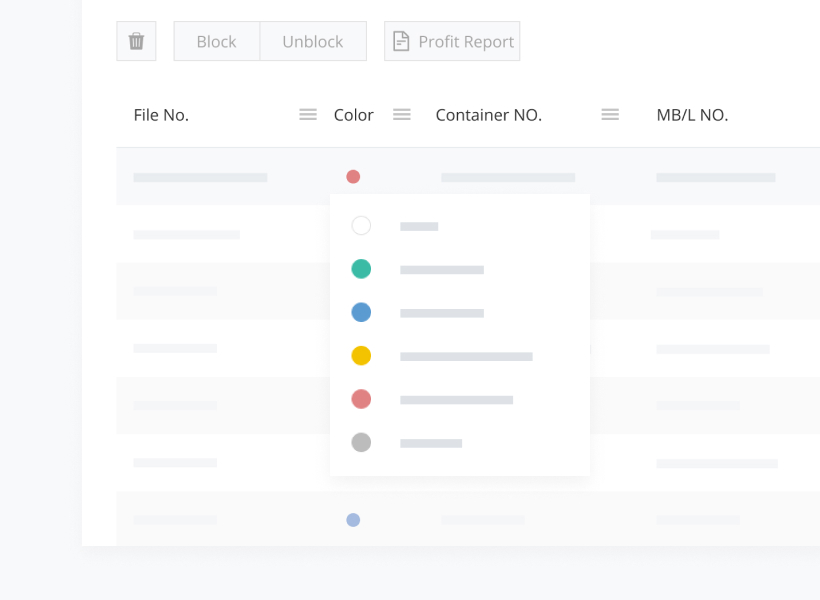This screenshot has height=600, width=820.
Task: Open the Color column menu icon
Action: point(402,115)
